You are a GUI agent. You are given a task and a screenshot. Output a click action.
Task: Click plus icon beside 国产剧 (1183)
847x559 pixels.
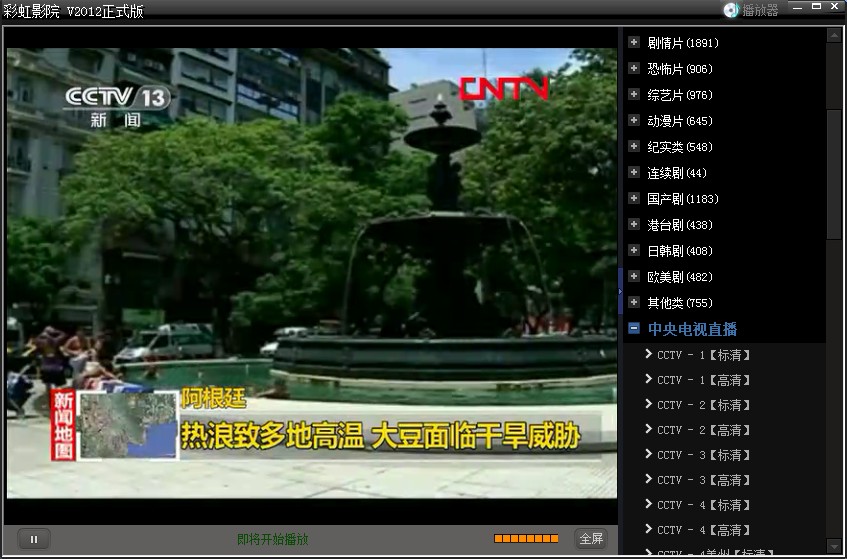coord(633,198)
